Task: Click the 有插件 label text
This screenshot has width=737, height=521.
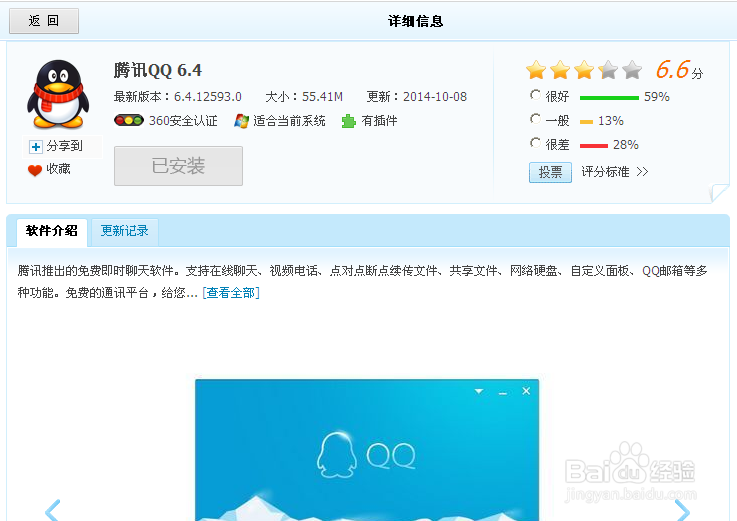Action: pyautogui.click(x=379, y=121)
